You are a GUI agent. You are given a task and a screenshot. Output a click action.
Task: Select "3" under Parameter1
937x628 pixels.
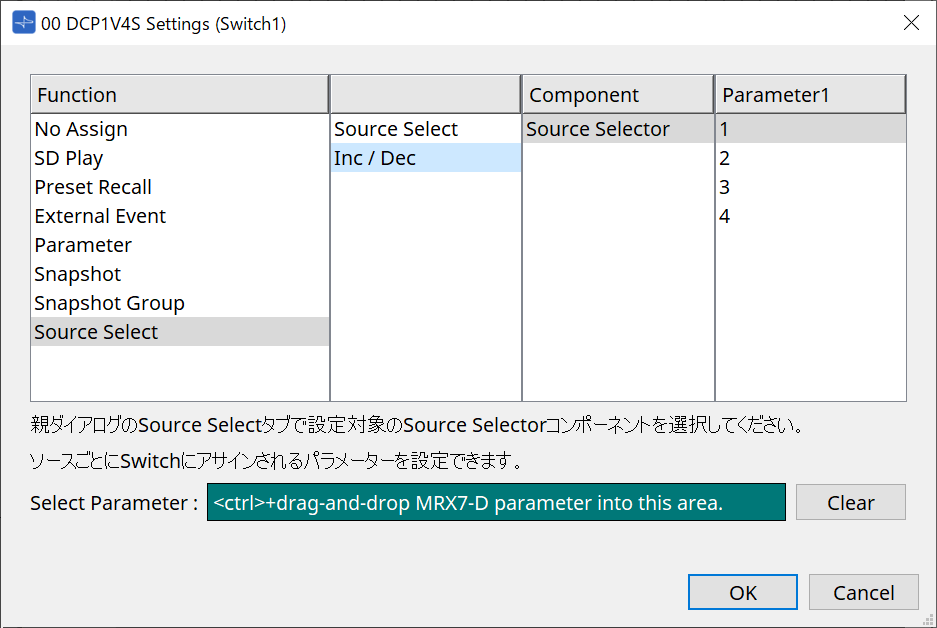coord(725,187)
